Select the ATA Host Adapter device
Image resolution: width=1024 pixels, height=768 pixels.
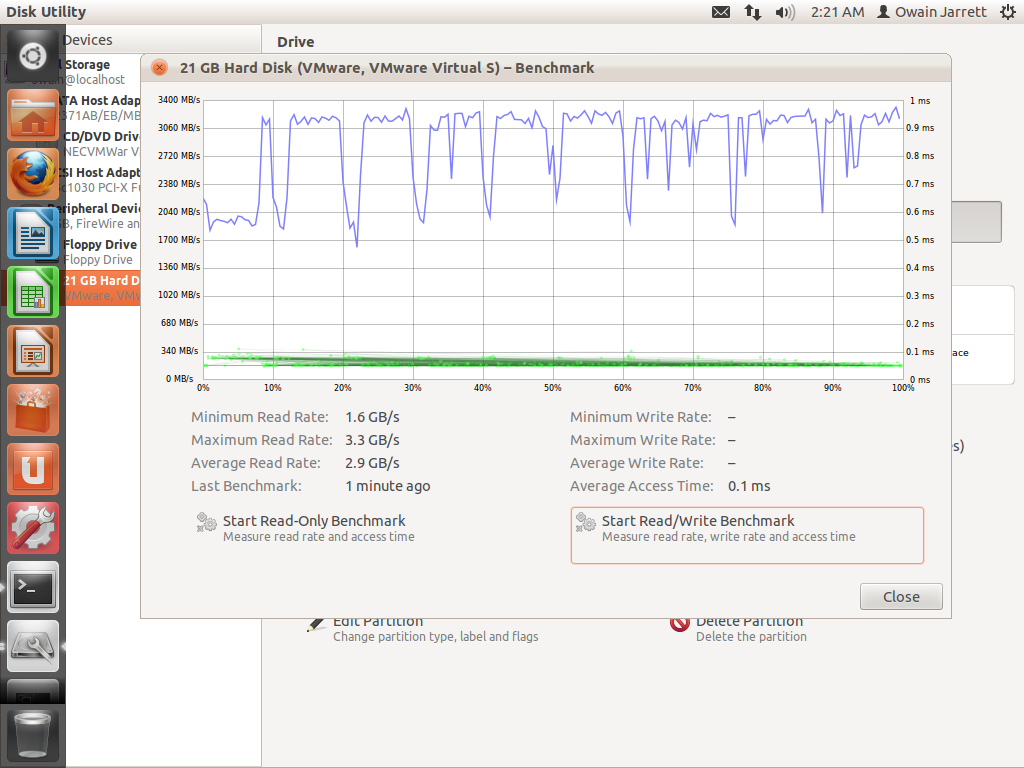coord(103,108)
